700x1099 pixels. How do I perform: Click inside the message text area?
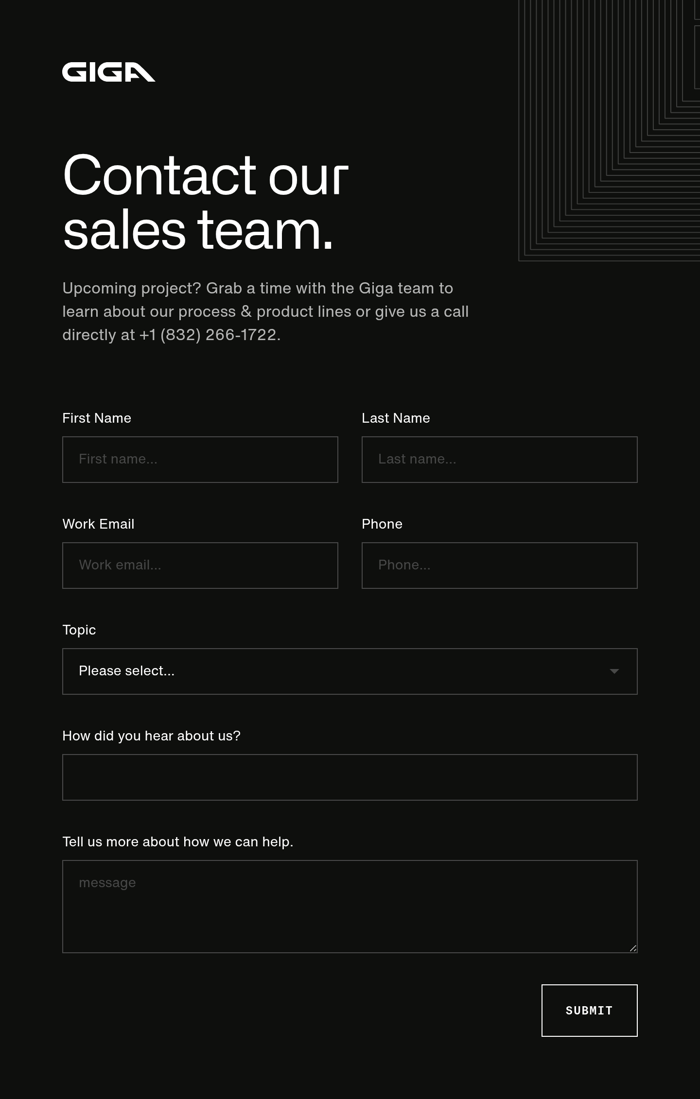click(349, 906)
